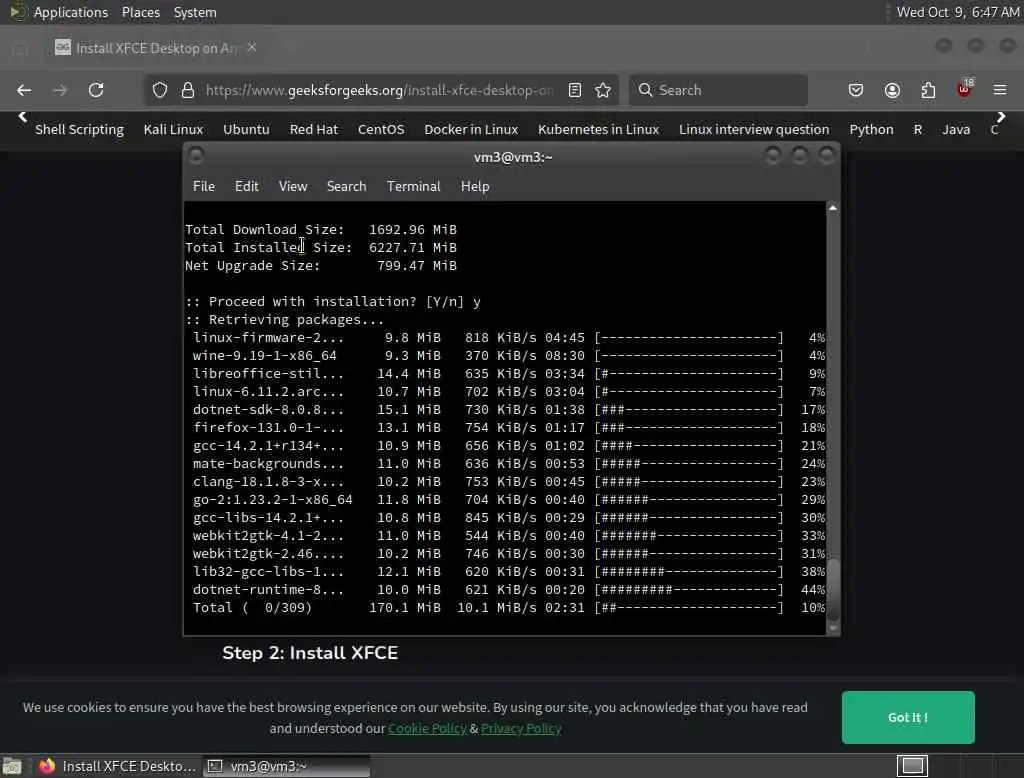
Task: Open the Shell Scripting category link
Action: tap(79, 129)
